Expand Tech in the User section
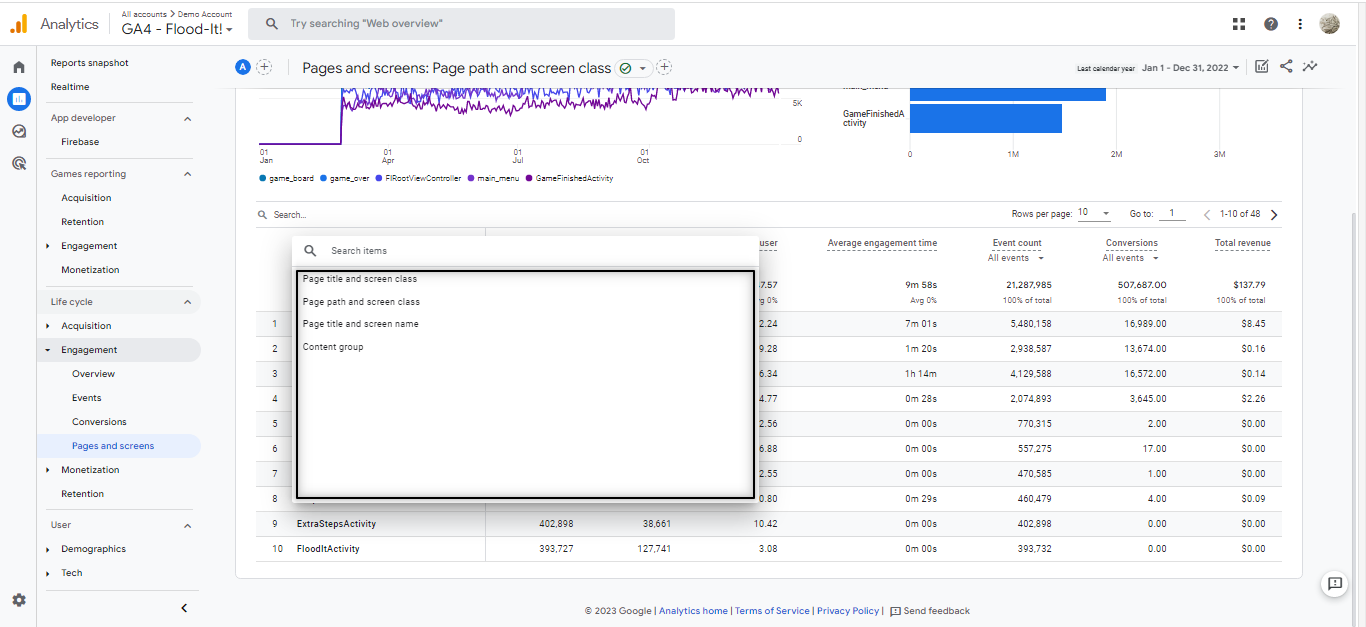 point(48,573)
